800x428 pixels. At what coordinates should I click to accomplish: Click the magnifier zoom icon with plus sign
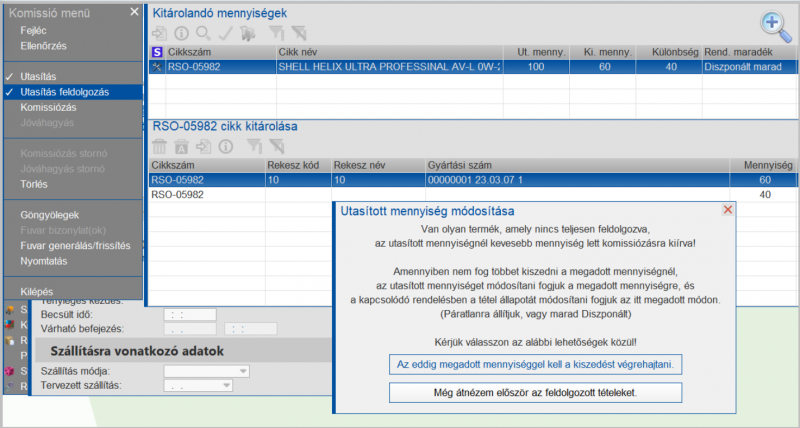tap(773, 23)
